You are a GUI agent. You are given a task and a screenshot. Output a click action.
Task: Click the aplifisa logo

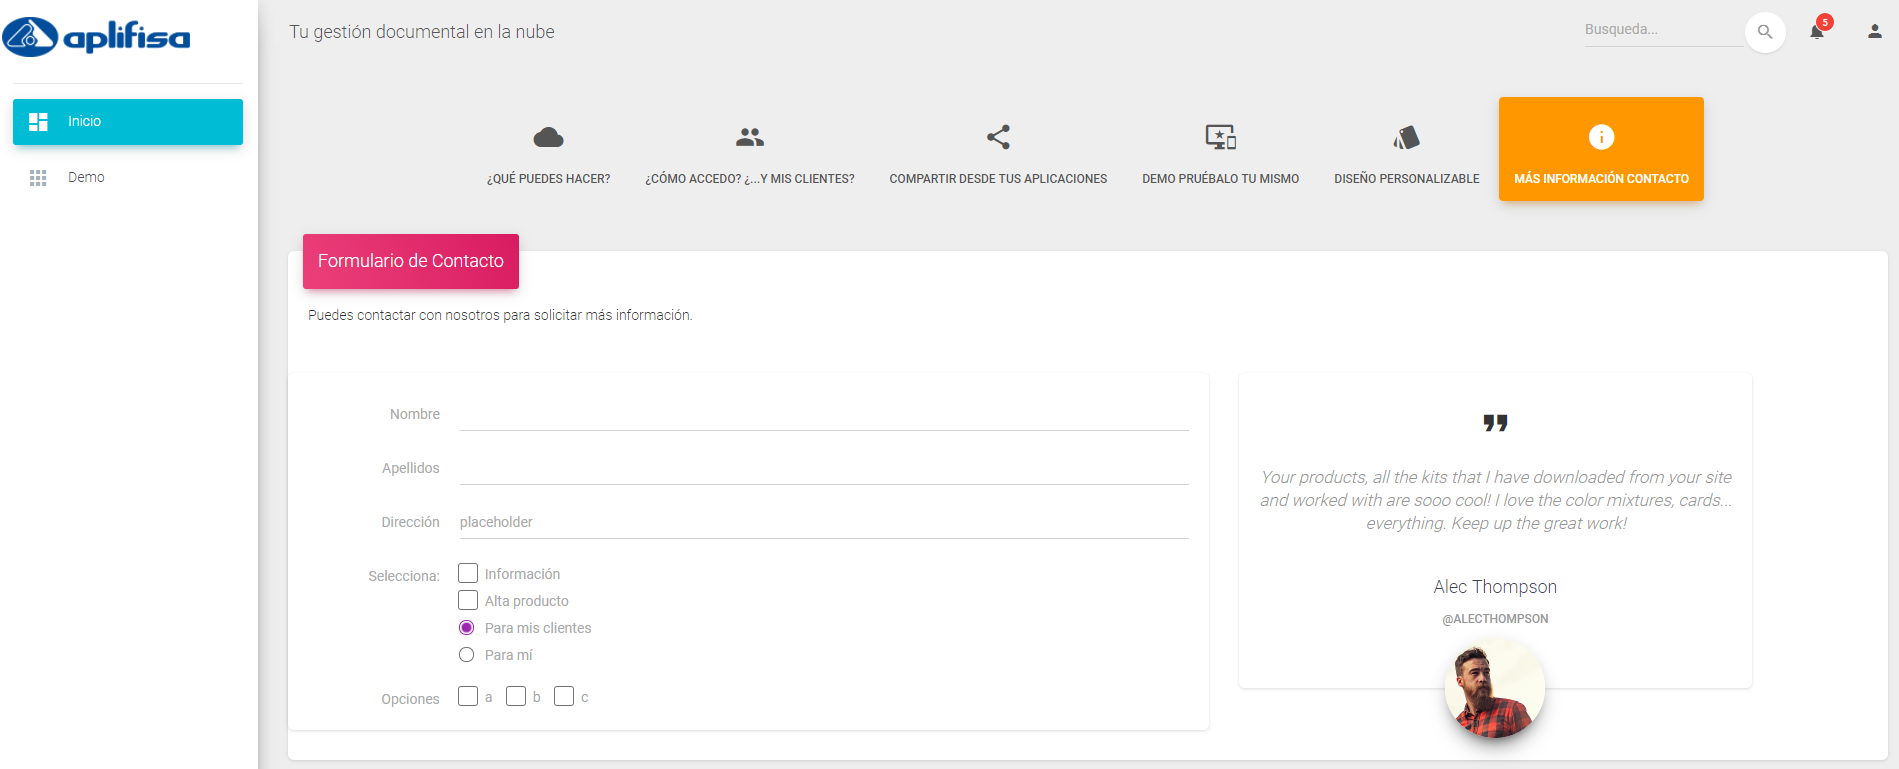coord(97,37)
